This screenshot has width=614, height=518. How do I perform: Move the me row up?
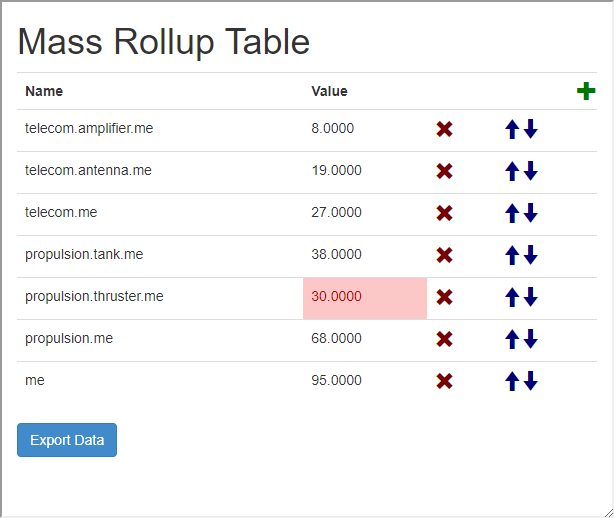(512, 381)
